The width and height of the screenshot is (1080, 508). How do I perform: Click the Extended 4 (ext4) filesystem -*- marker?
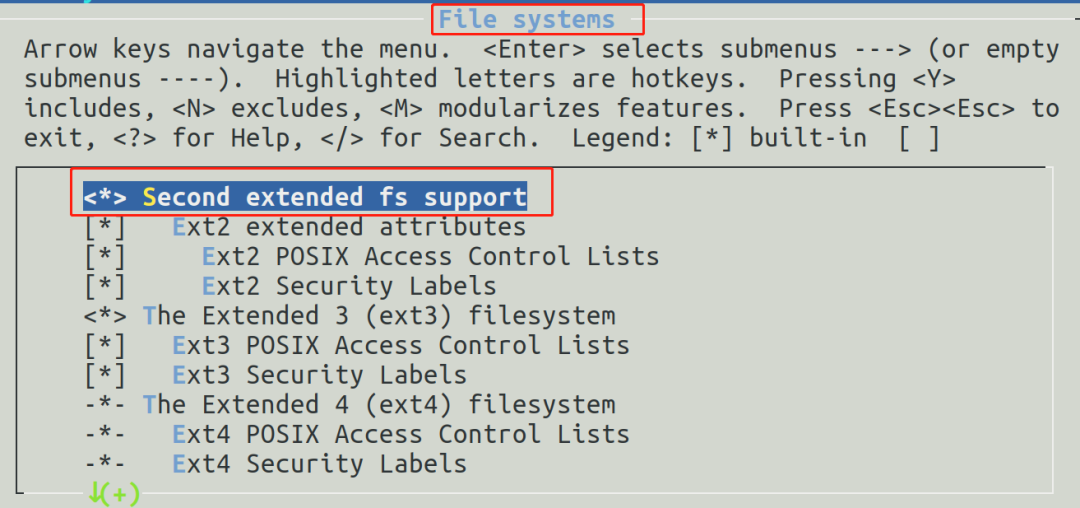105,405
